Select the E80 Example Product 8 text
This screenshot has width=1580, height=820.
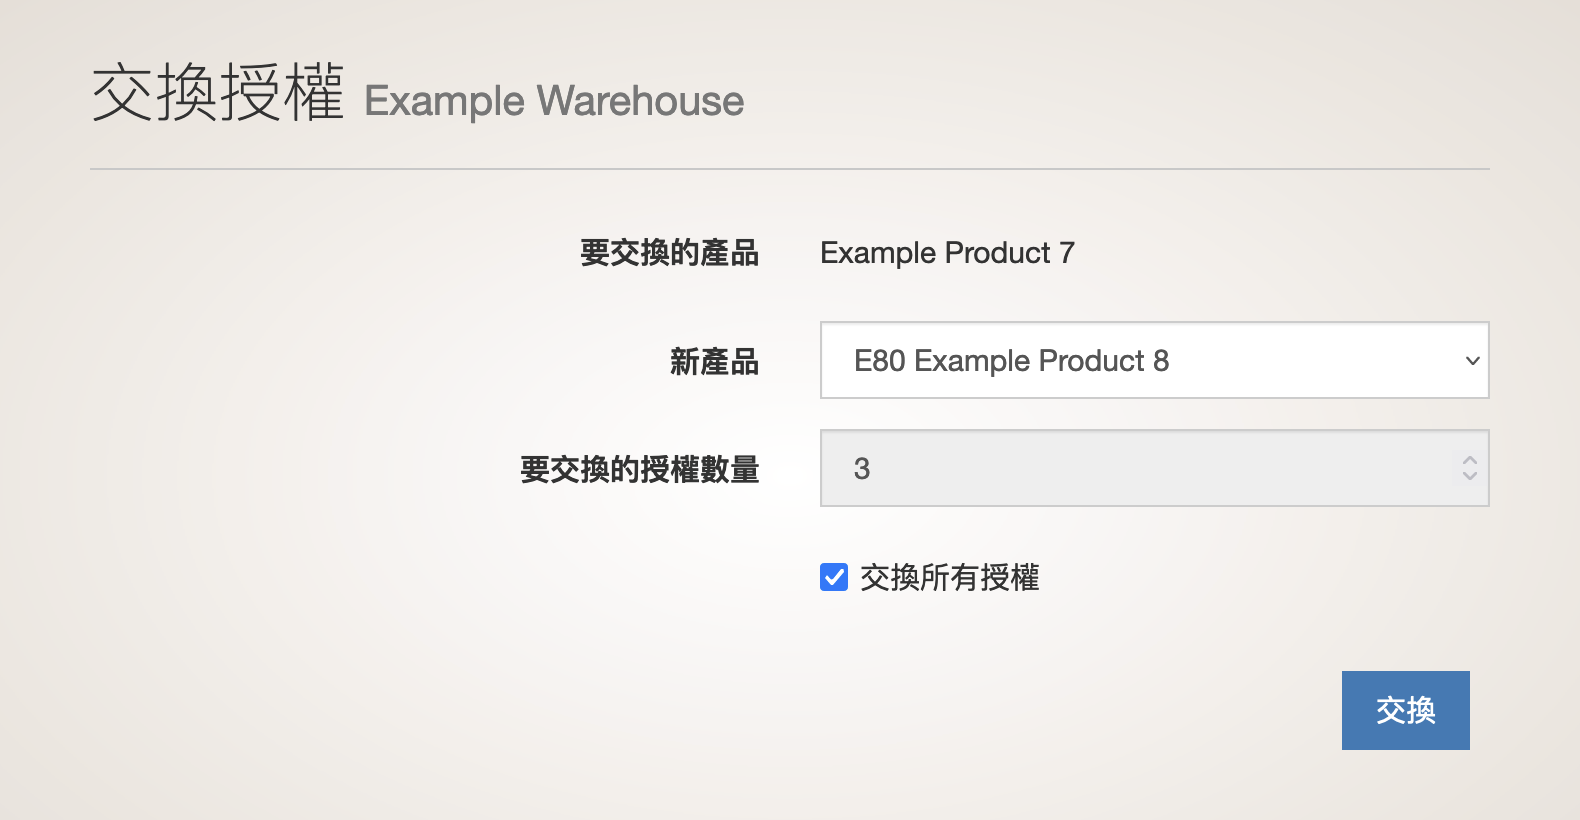[1011, 360]
